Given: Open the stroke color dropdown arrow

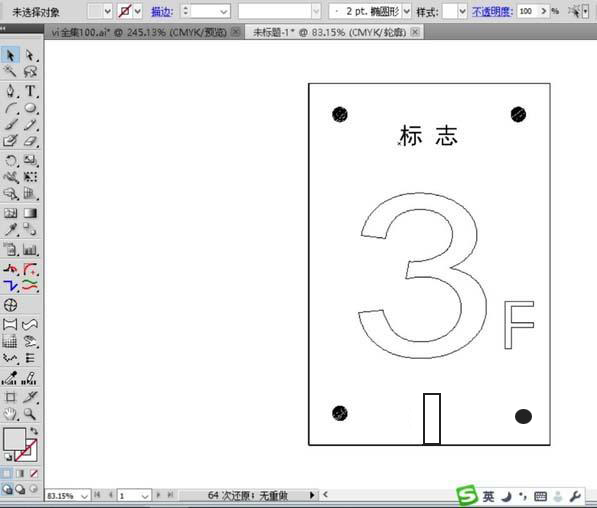Looking at the screenshot, I should (x=138, y=12).
